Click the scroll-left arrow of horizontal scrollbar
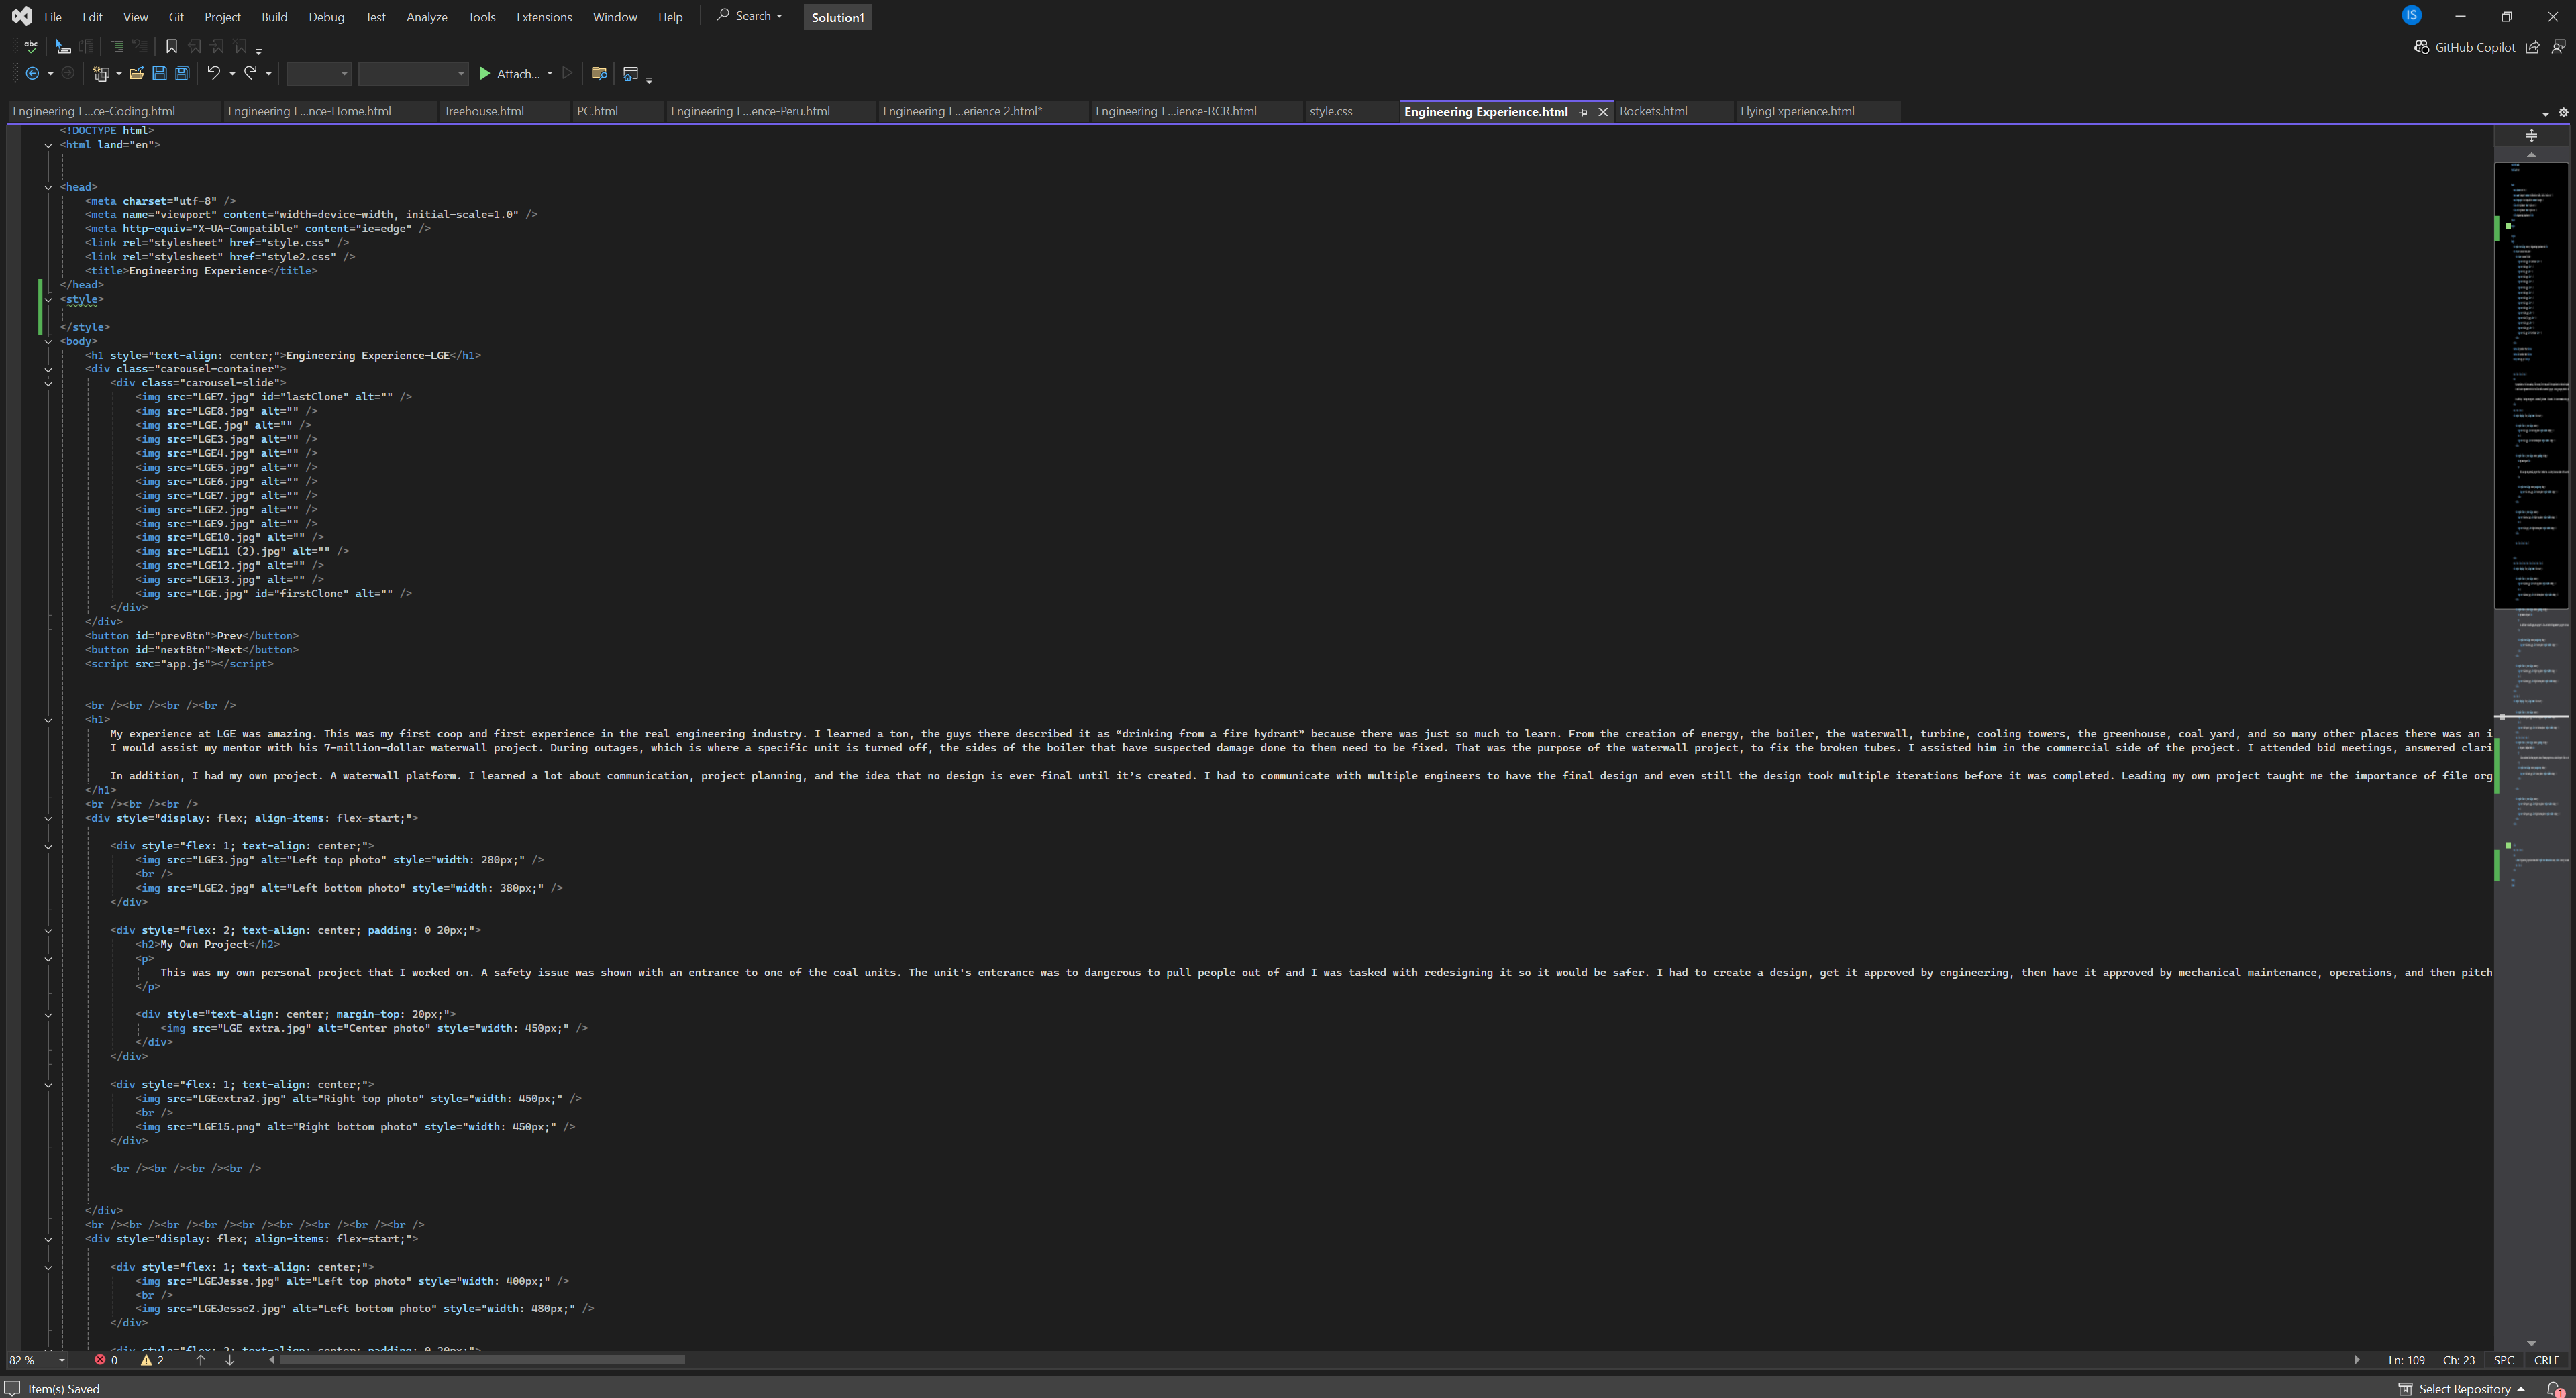 tap(272, 1360)
